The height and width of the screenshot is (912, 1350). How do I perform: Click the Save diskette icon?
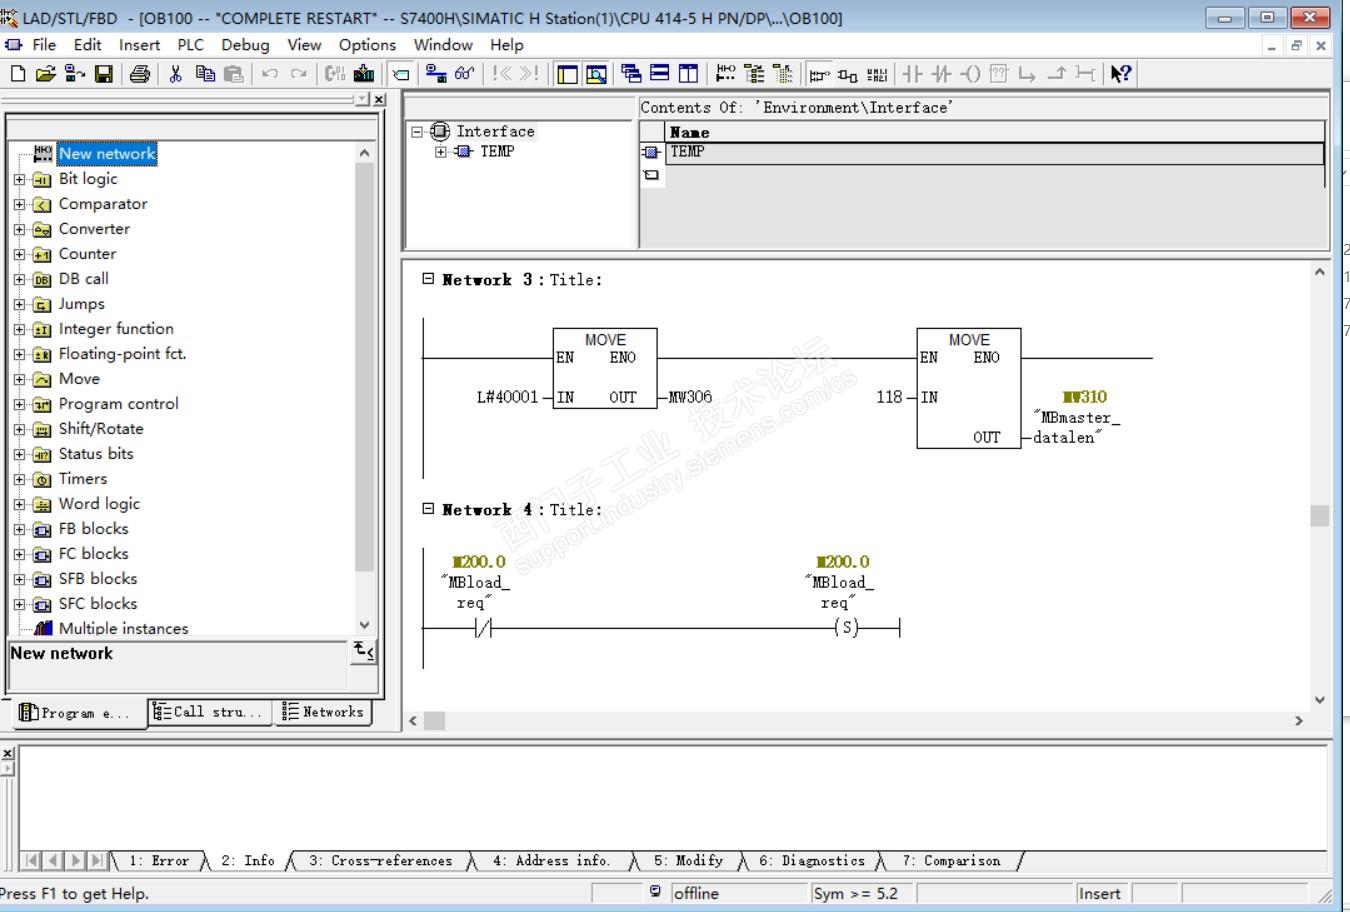[x=103, y=74]
